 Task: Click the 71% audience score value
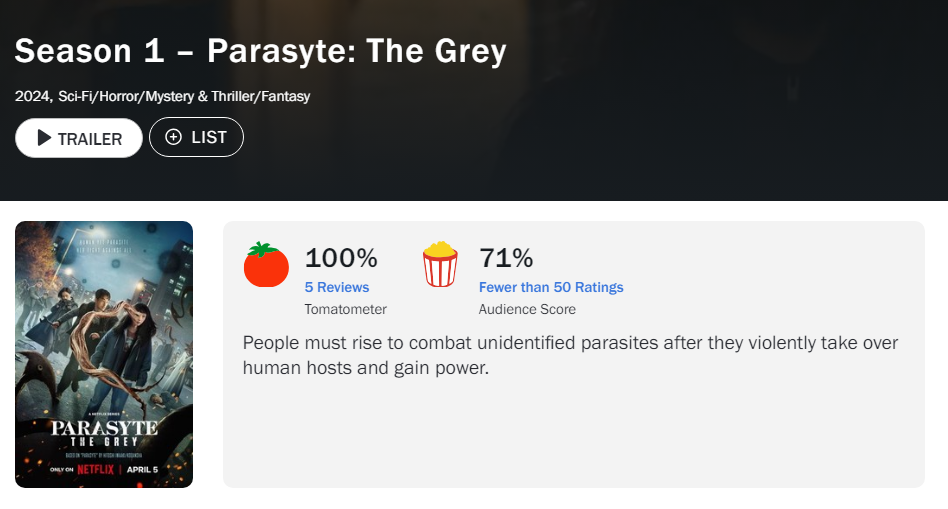point(506,258)
